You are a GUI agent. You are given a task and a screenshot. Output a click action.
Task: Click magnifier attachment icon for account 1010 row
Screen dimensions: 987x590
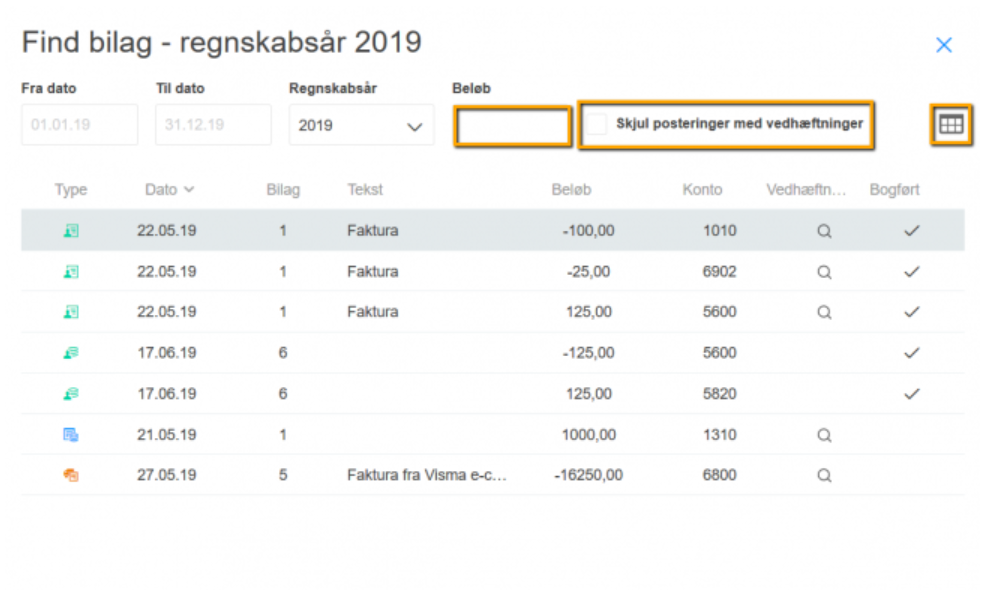coord(824,231)
